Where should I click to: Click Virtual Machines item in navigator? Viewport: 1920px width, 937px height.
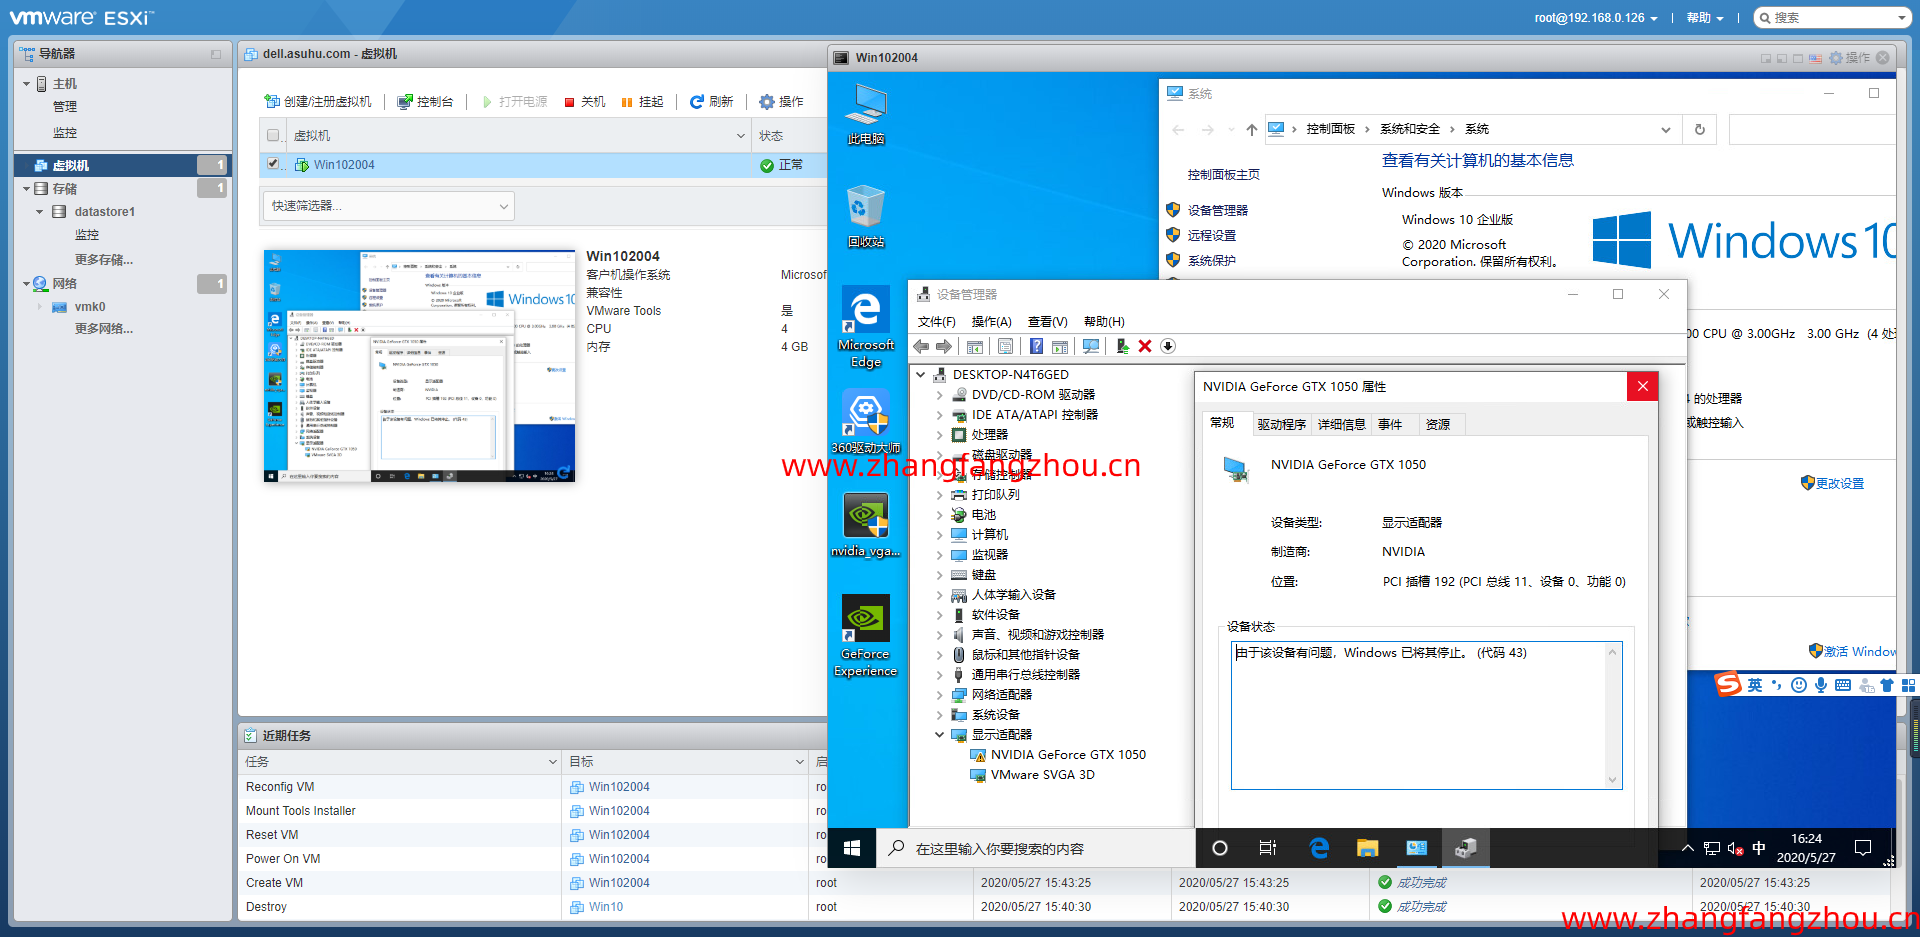click(x=122, y=165)
